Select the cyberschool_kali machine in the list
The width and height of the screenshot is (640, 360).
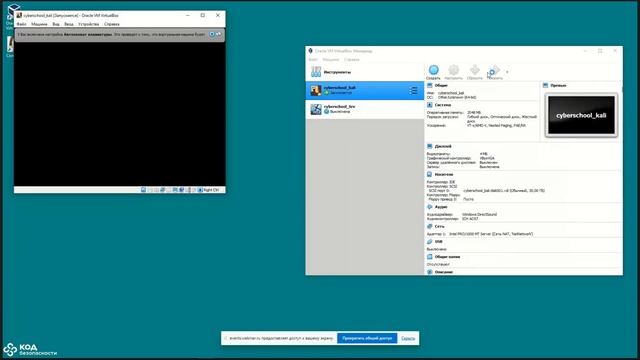click(x=365, y=90)
